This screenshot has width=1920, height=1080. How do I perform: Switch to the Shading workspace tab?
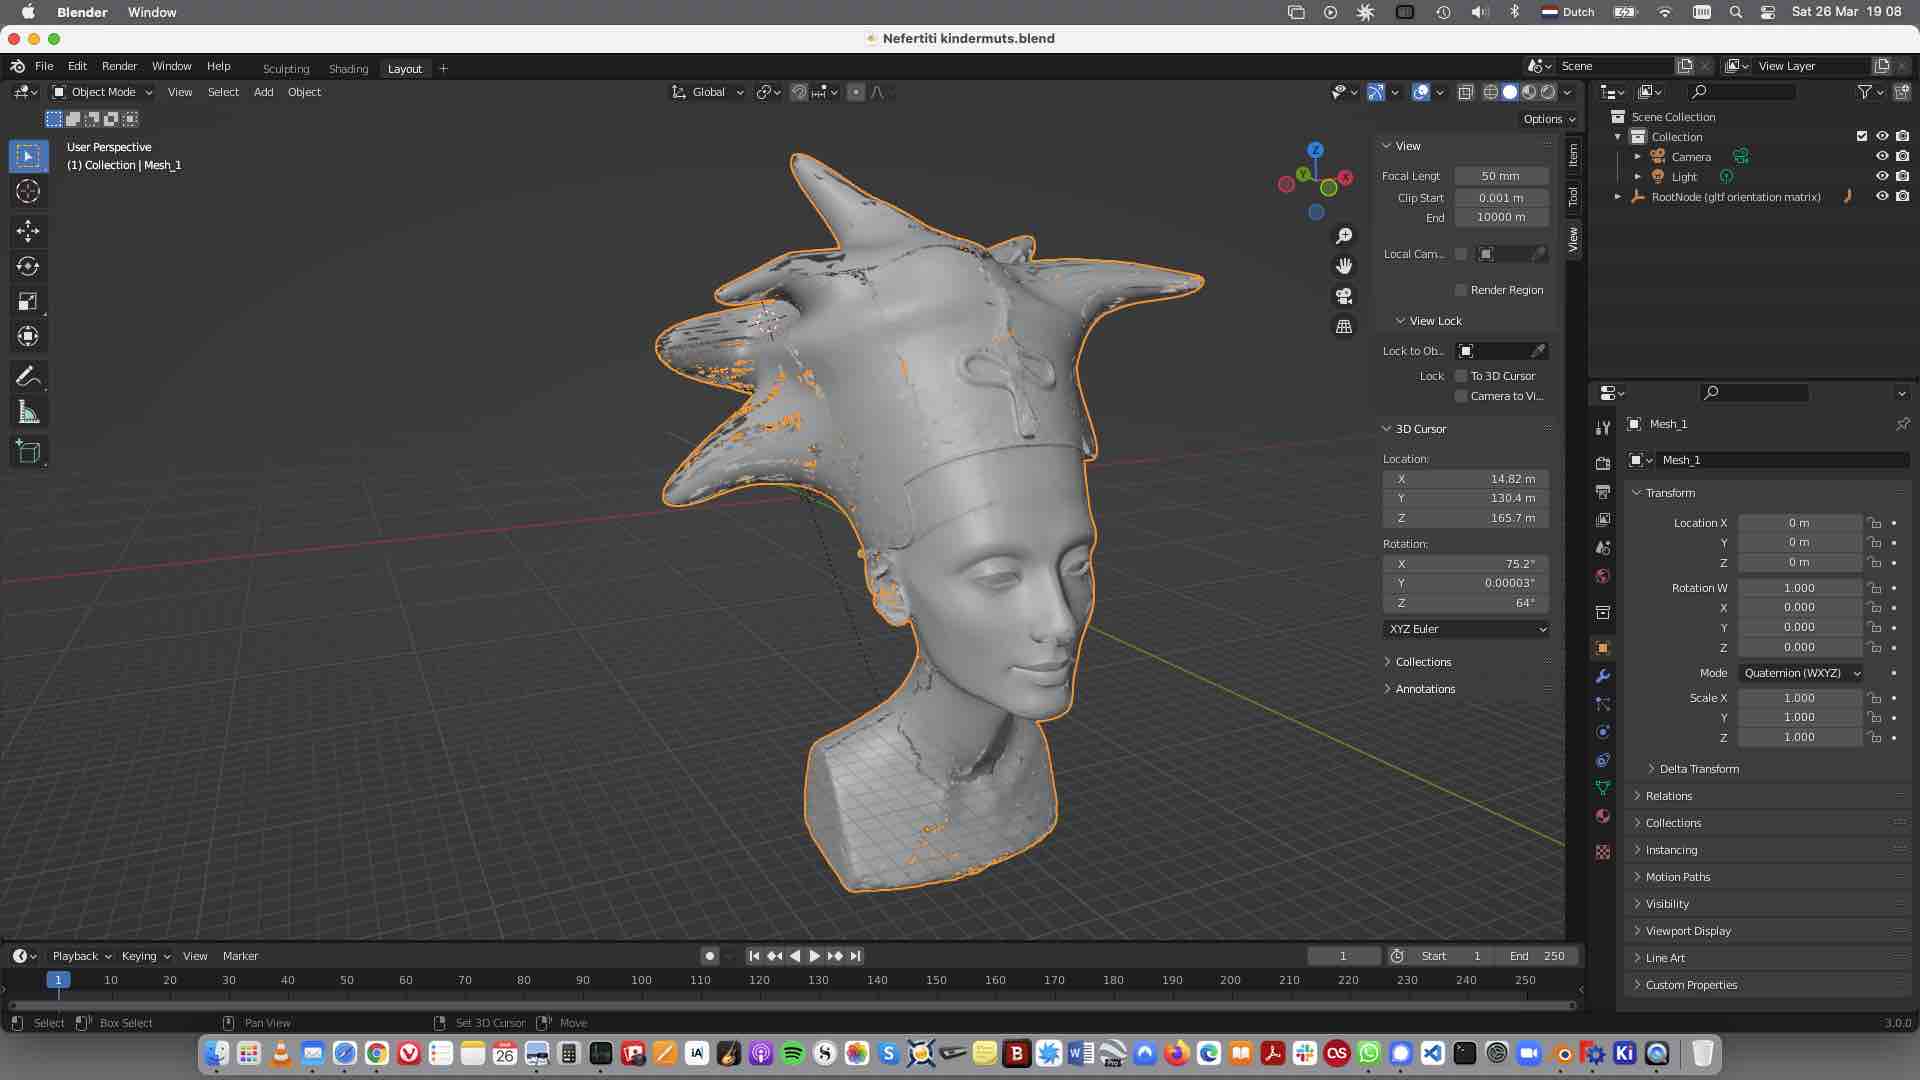[x=348, y=69]
